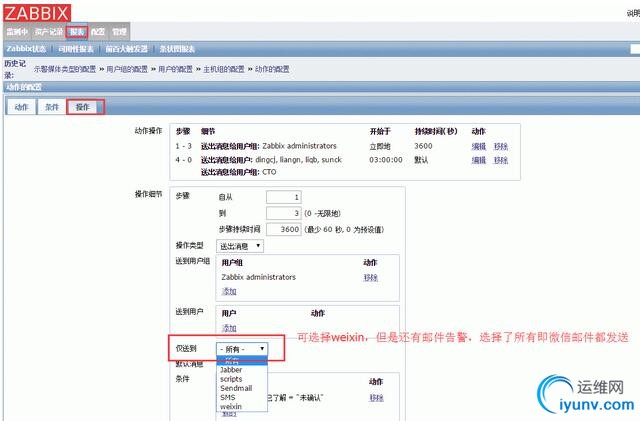Focus the 自从 step field
This screenshot has width=640, height=421.
[x=284, y=197]
